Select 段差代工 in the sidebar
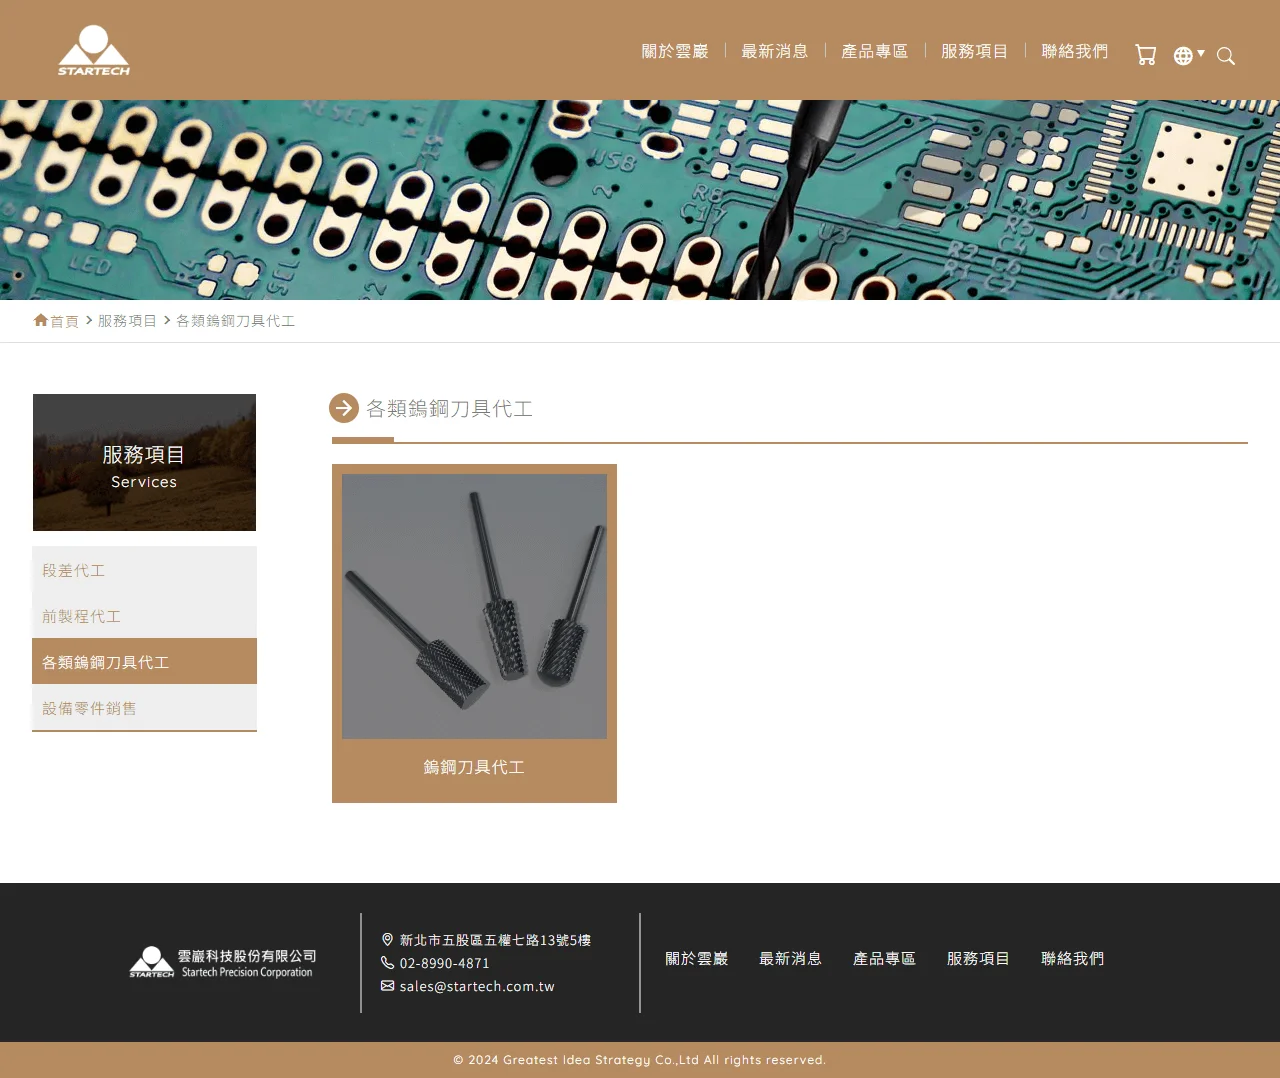The height and width of the screenshot is (1078, 1280). click(144, 570)
